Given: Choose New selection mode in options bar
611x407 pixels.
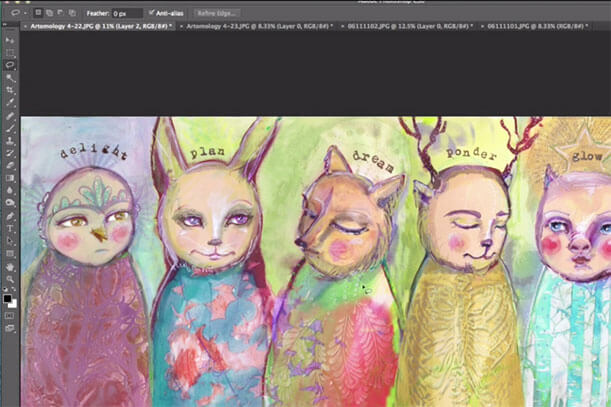Looking at the screenshot, I should coord(38,13).
